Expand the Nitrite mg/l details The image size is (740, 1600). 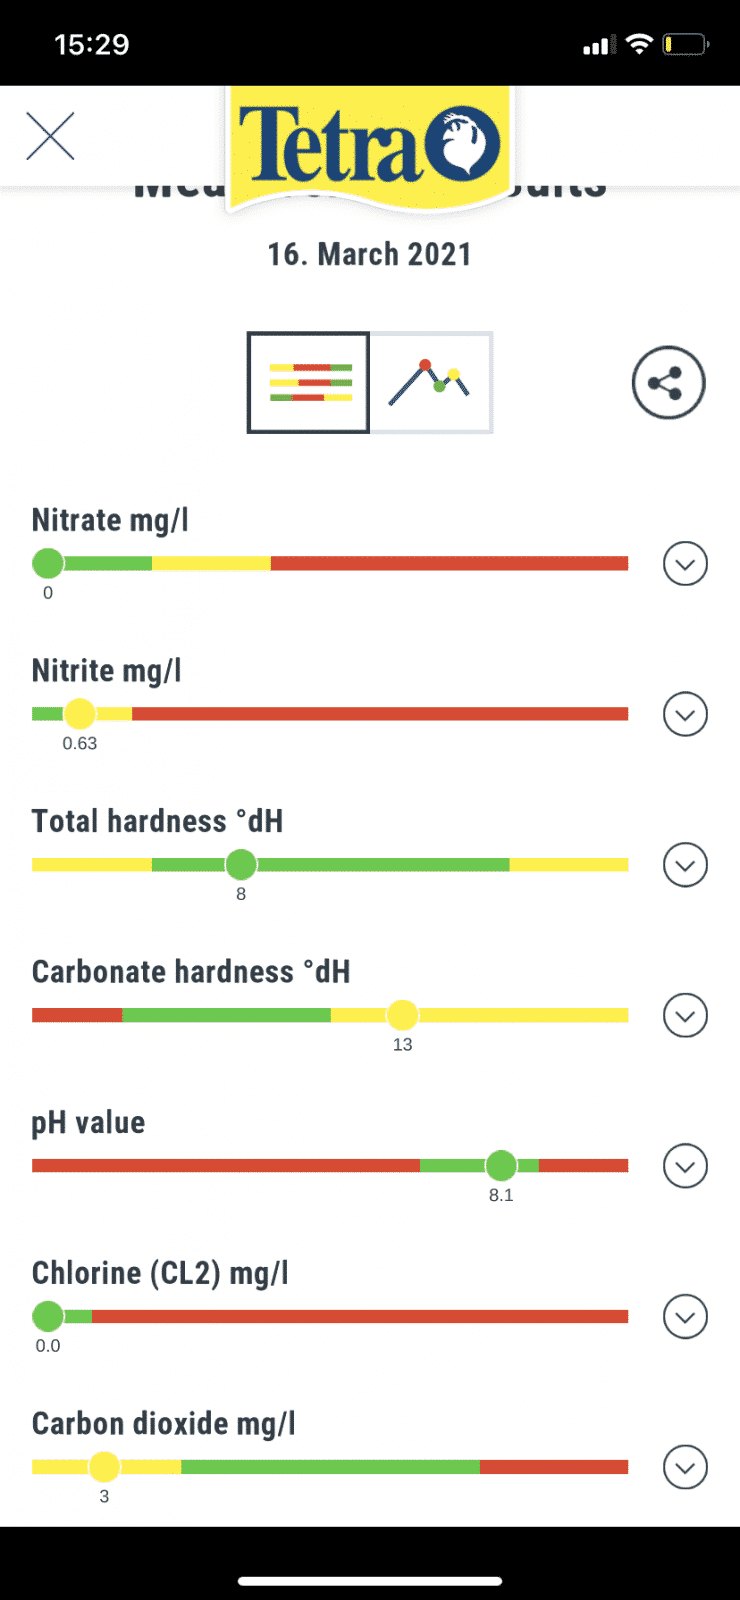(685, 714)
